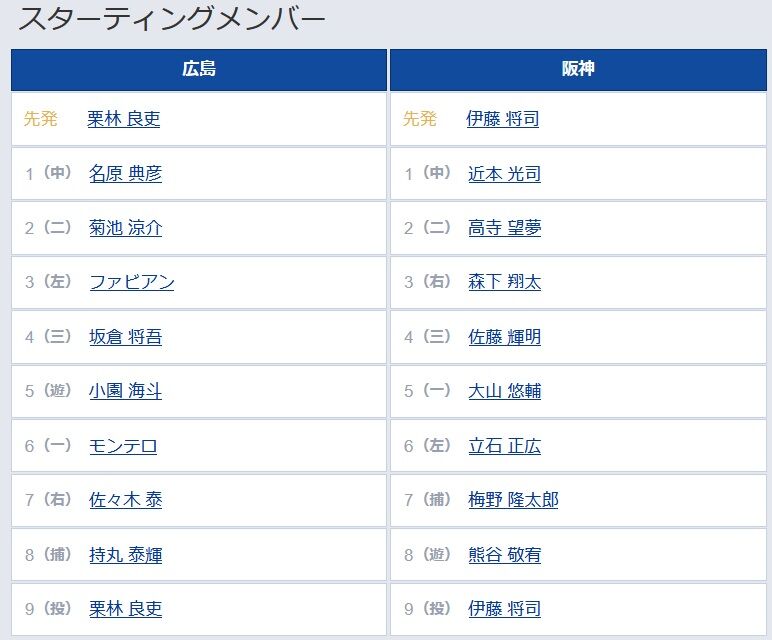Viewport: 772px width, 640px height.
Task: View catcher 持丸 泰輝 profile
Action: pyautogui.click(x=125, y=555)
